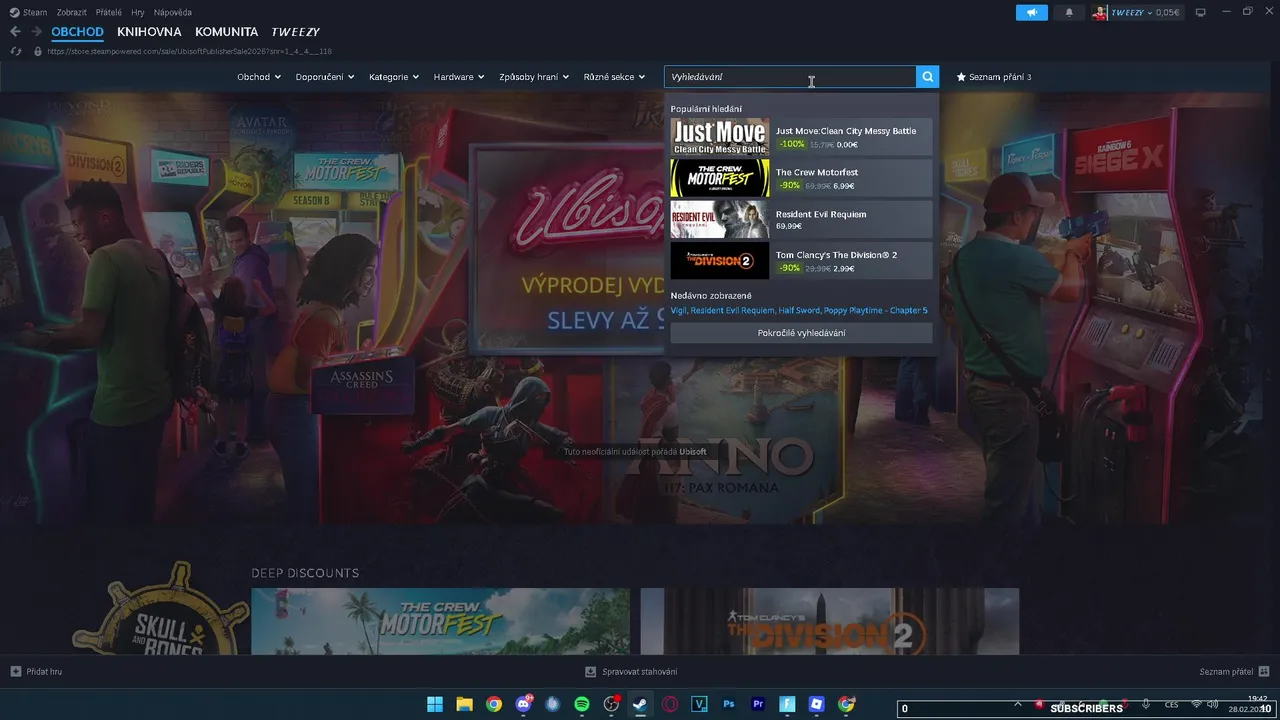Click the microphone tray icon

[1146, 704]
